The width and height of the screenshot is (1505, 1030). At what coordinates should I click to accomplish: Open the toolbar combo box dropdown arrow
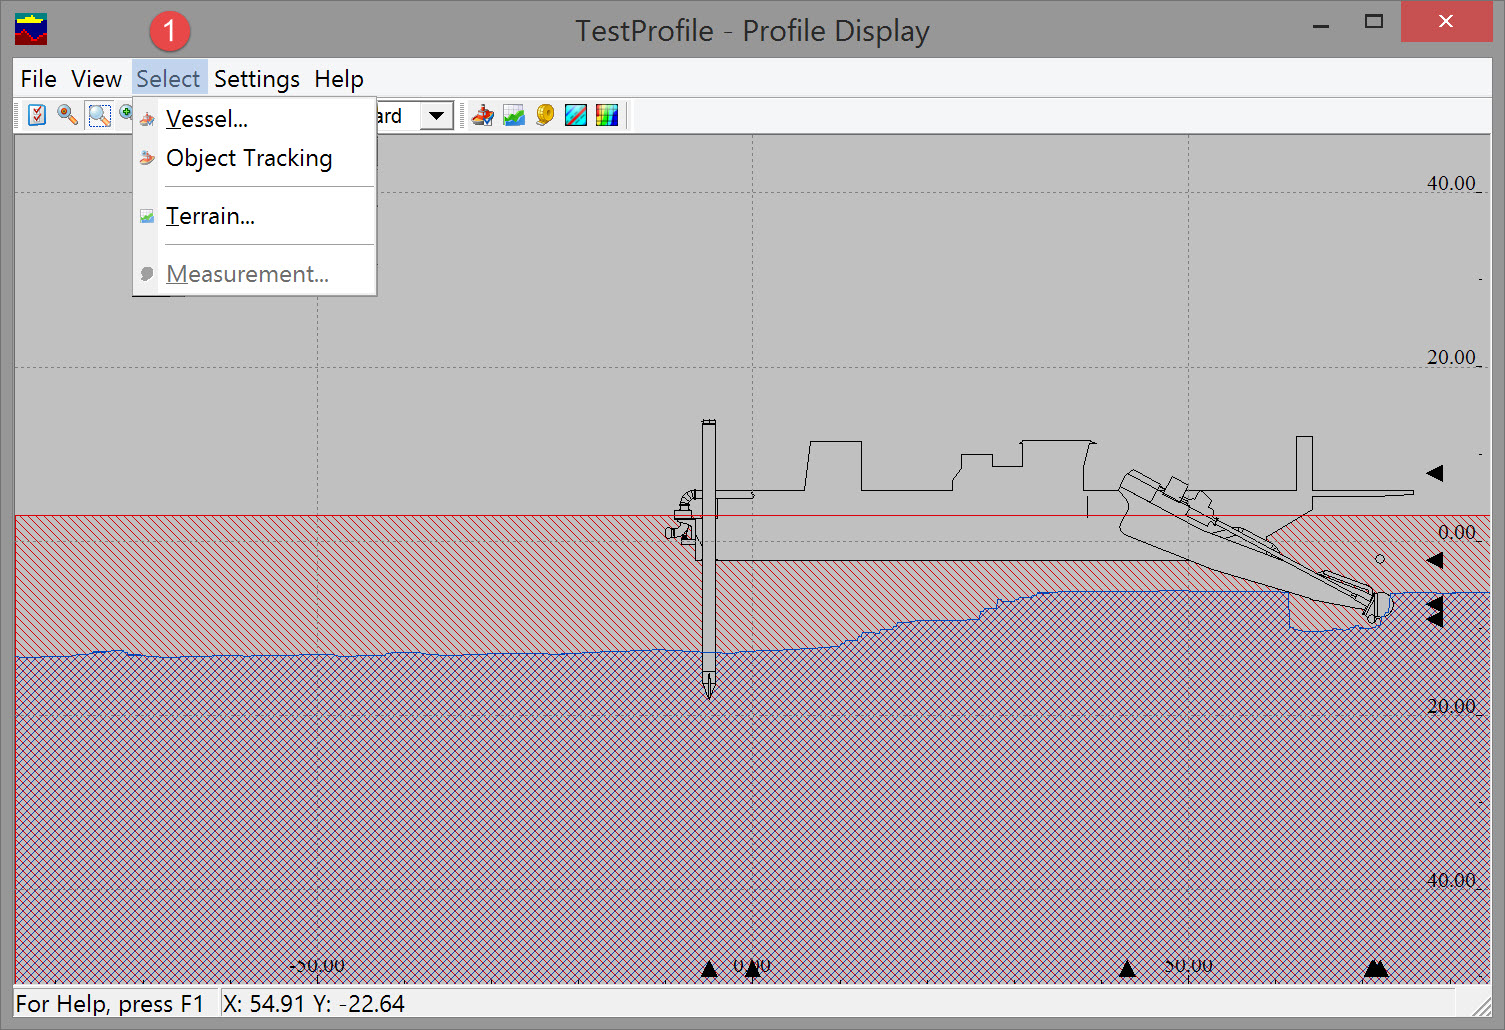tap(436, 116)
